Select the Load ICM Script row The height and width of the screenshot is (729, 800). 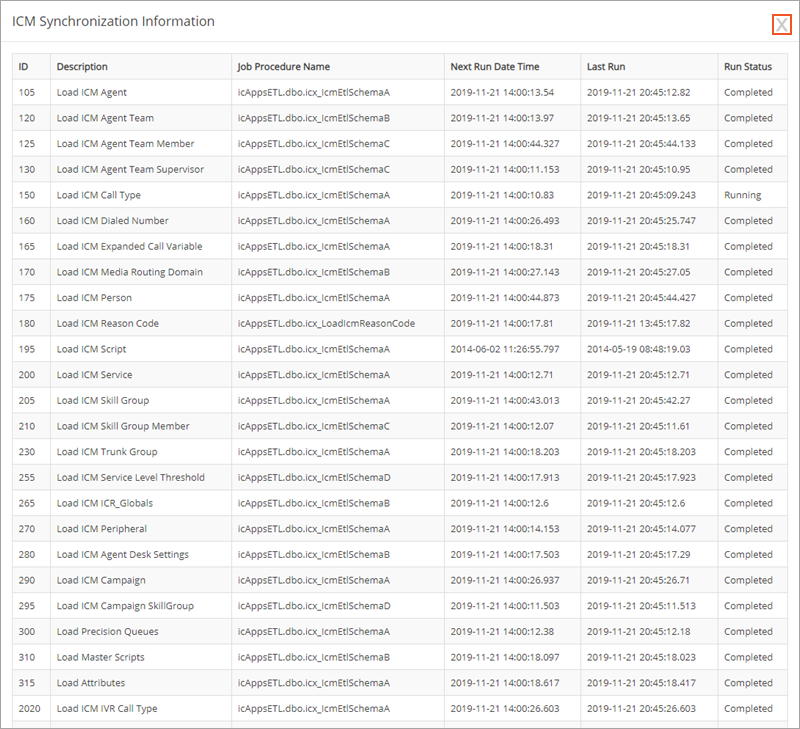coord(400,349)
